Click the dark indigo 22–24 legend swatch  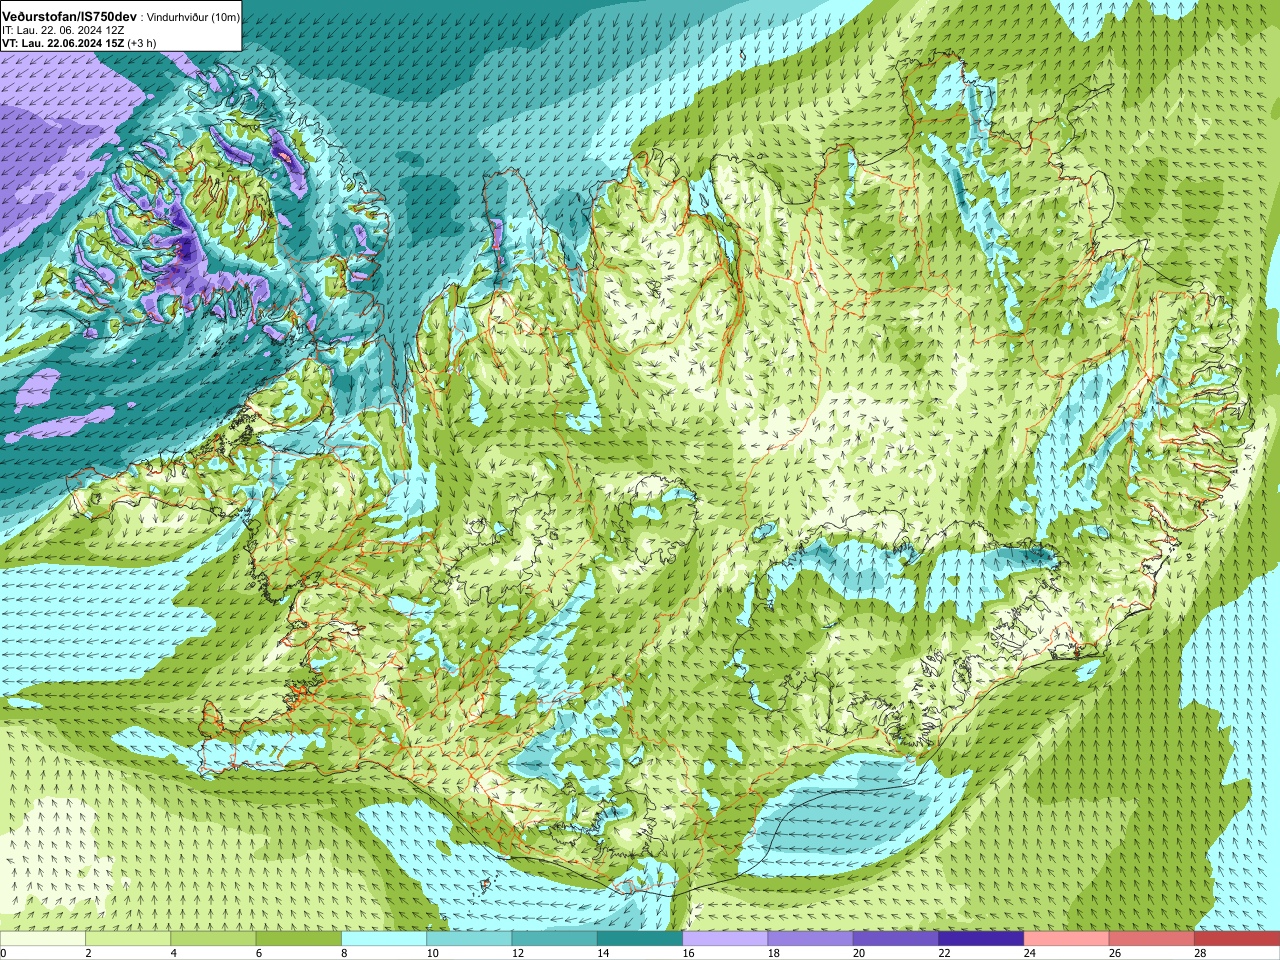coord(981,938)
